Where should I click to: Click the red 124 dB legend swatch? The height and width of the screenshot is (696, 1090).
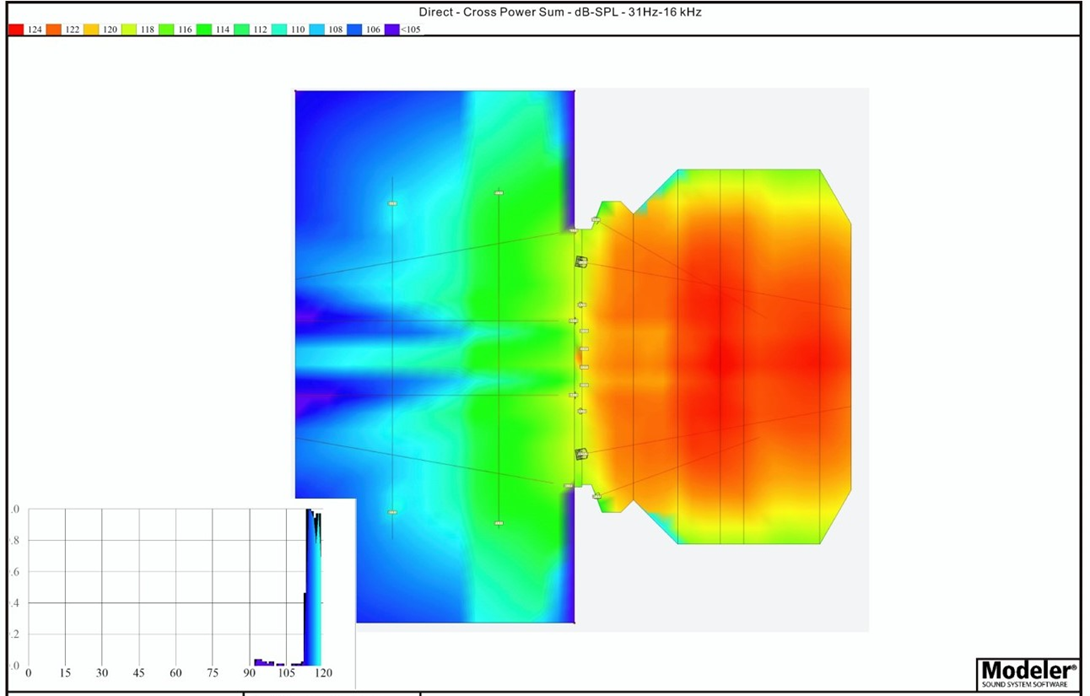point(16,30)
